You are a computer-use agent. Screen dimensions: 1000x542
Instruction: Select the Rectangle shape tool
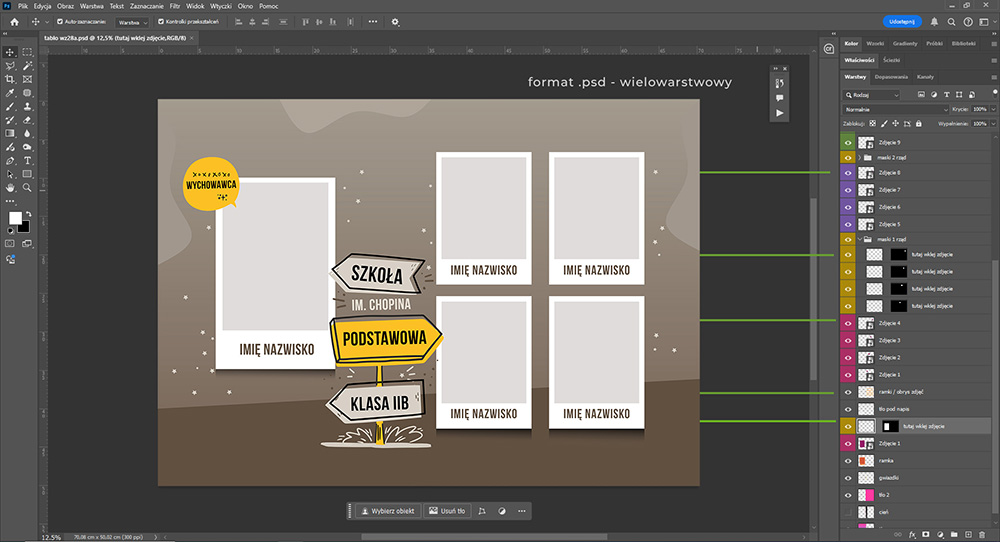click(27, 174)
